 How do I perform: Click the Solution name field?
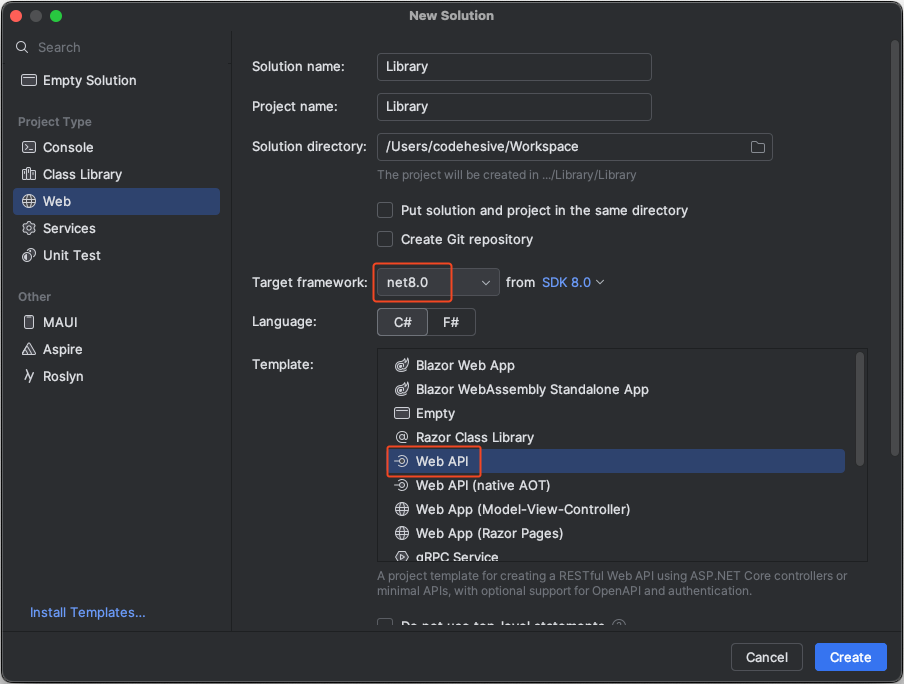coord(514,67)
